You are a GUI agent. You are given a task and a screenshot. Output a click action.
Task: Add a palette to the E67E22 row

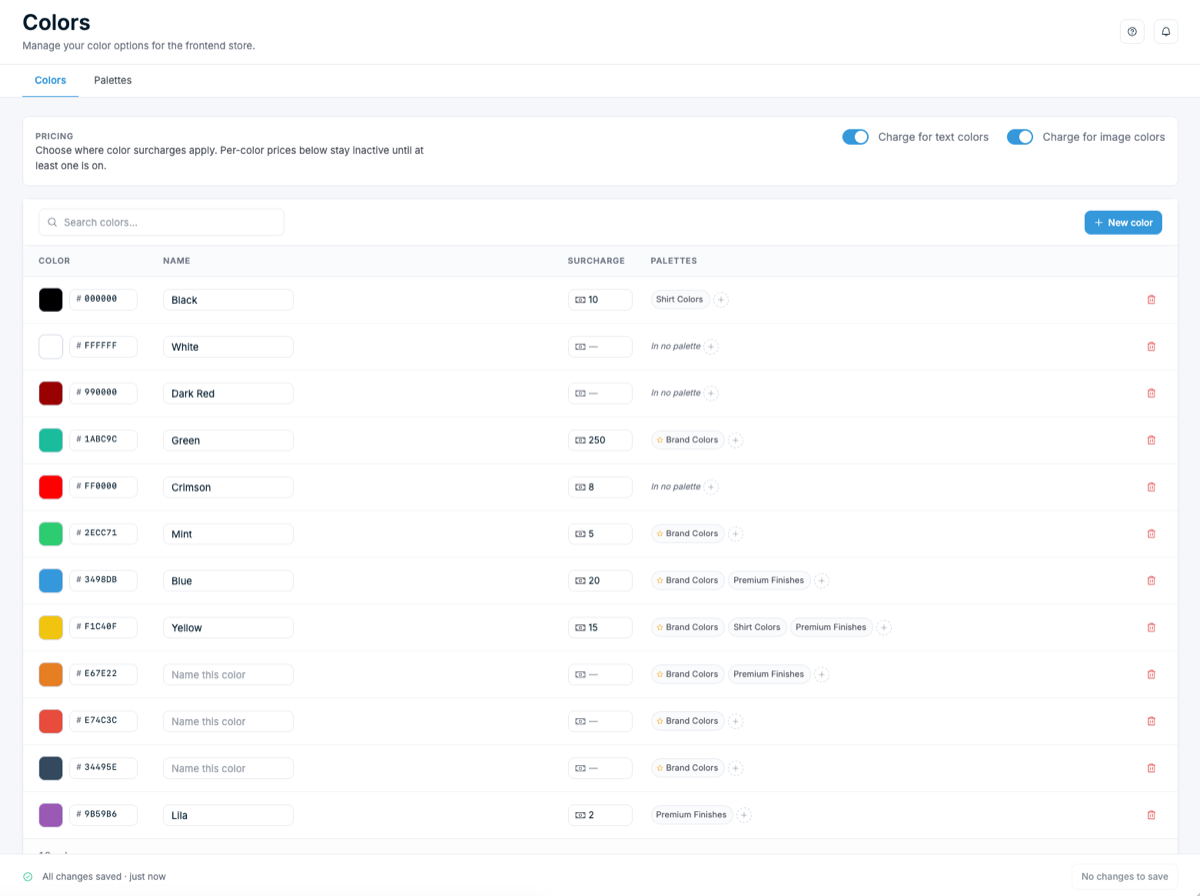pos(821,674)
